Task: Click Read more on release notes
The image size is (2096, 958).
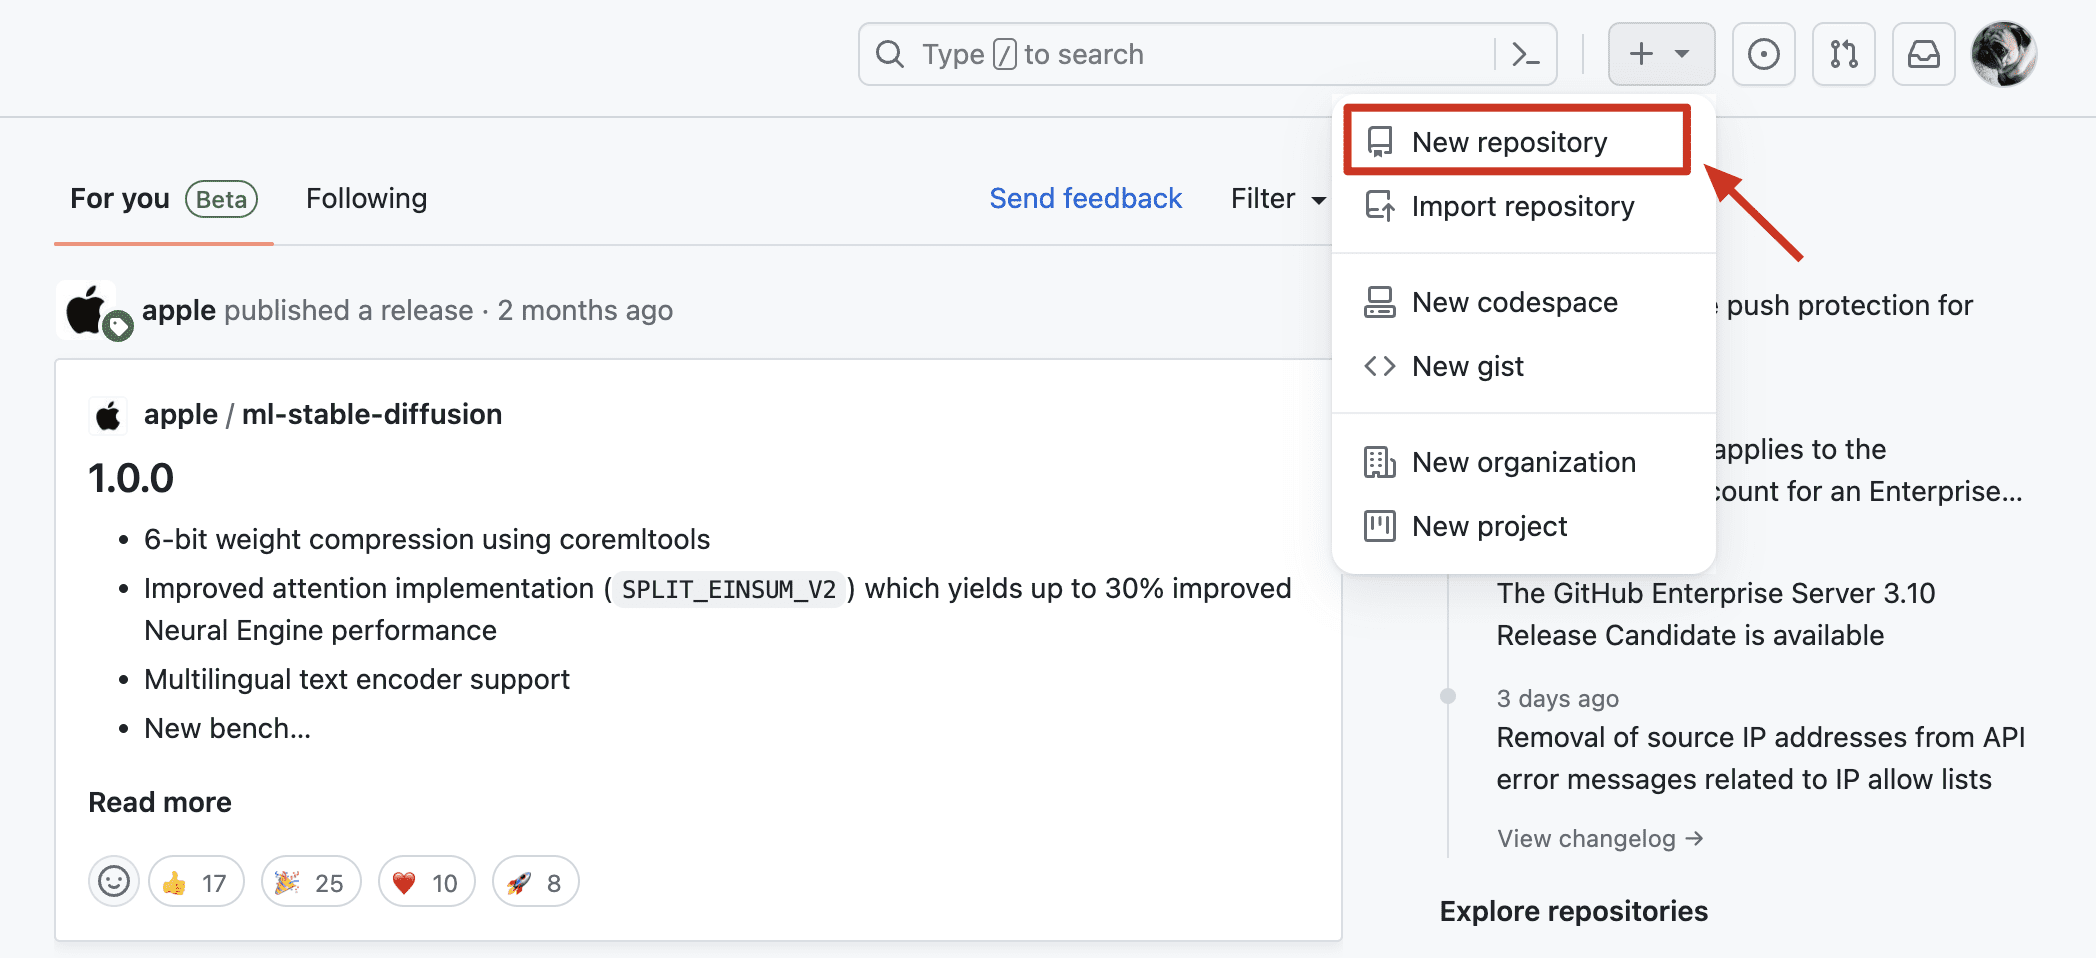Action: click(160, 803)
